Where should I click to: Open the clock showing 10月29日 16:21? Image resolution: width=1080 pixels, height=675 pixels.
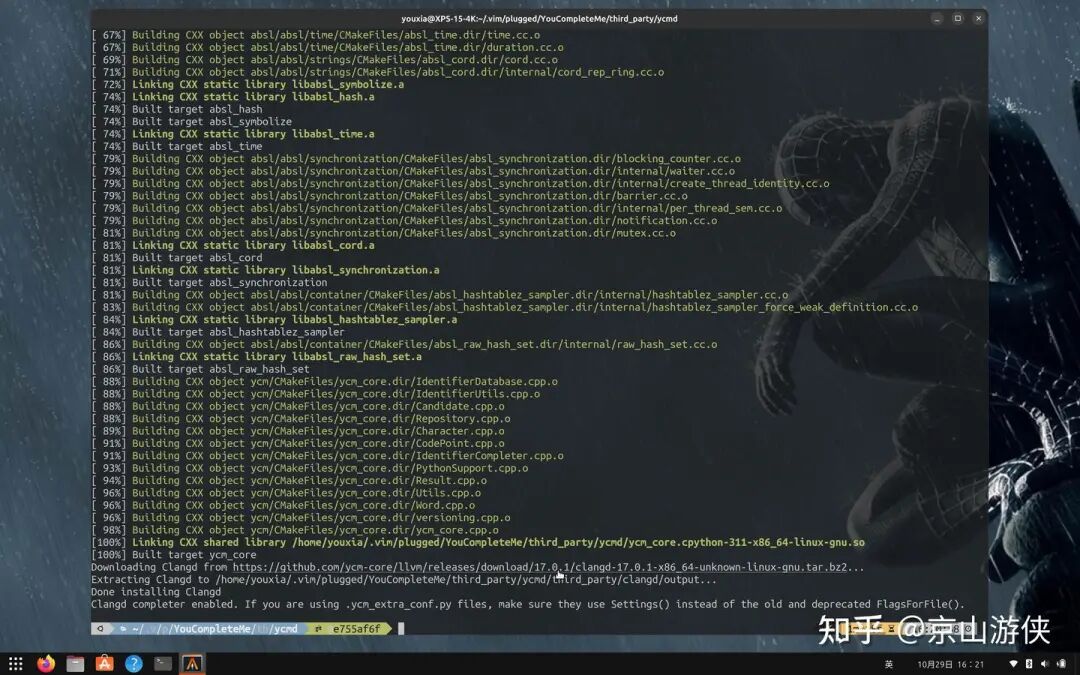(951, 665)
